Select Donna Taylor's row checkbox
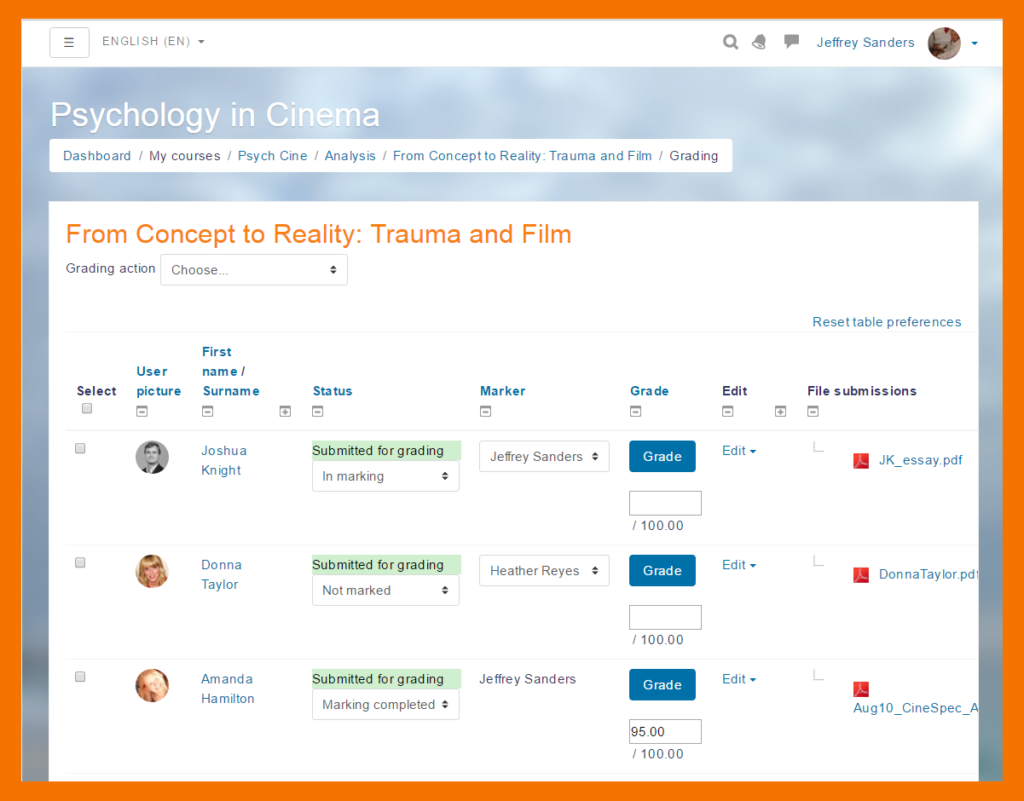 pyautogui.click(x=80, y=562)
